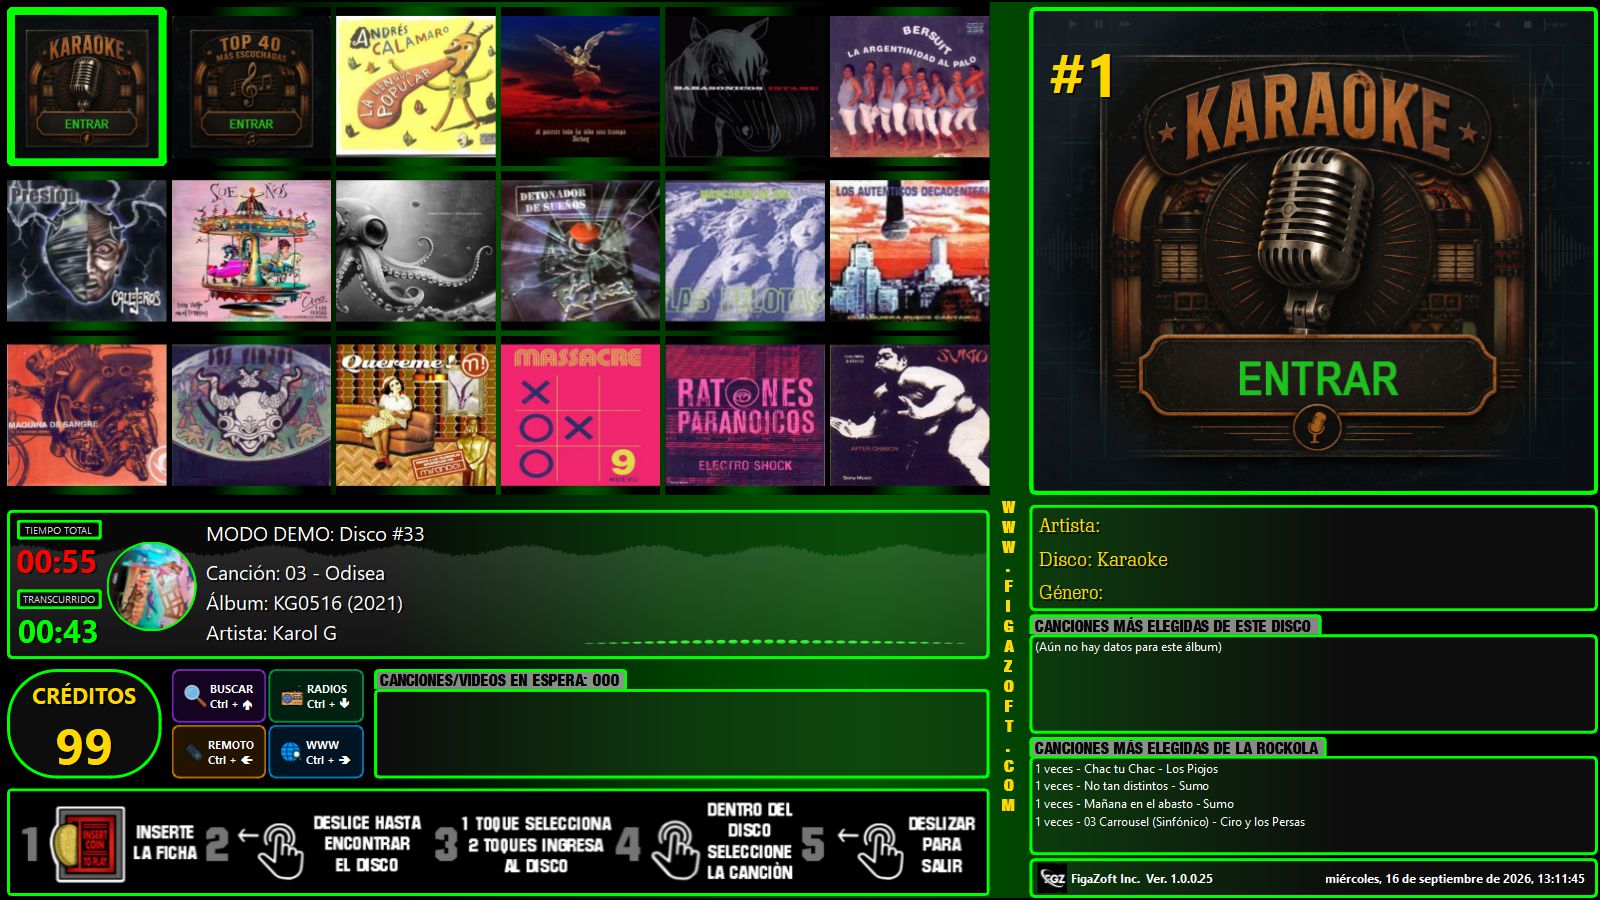Select '03 Carrousel (Sinfónico)' song row
1600x900 pixels.
pos(1170,822)
